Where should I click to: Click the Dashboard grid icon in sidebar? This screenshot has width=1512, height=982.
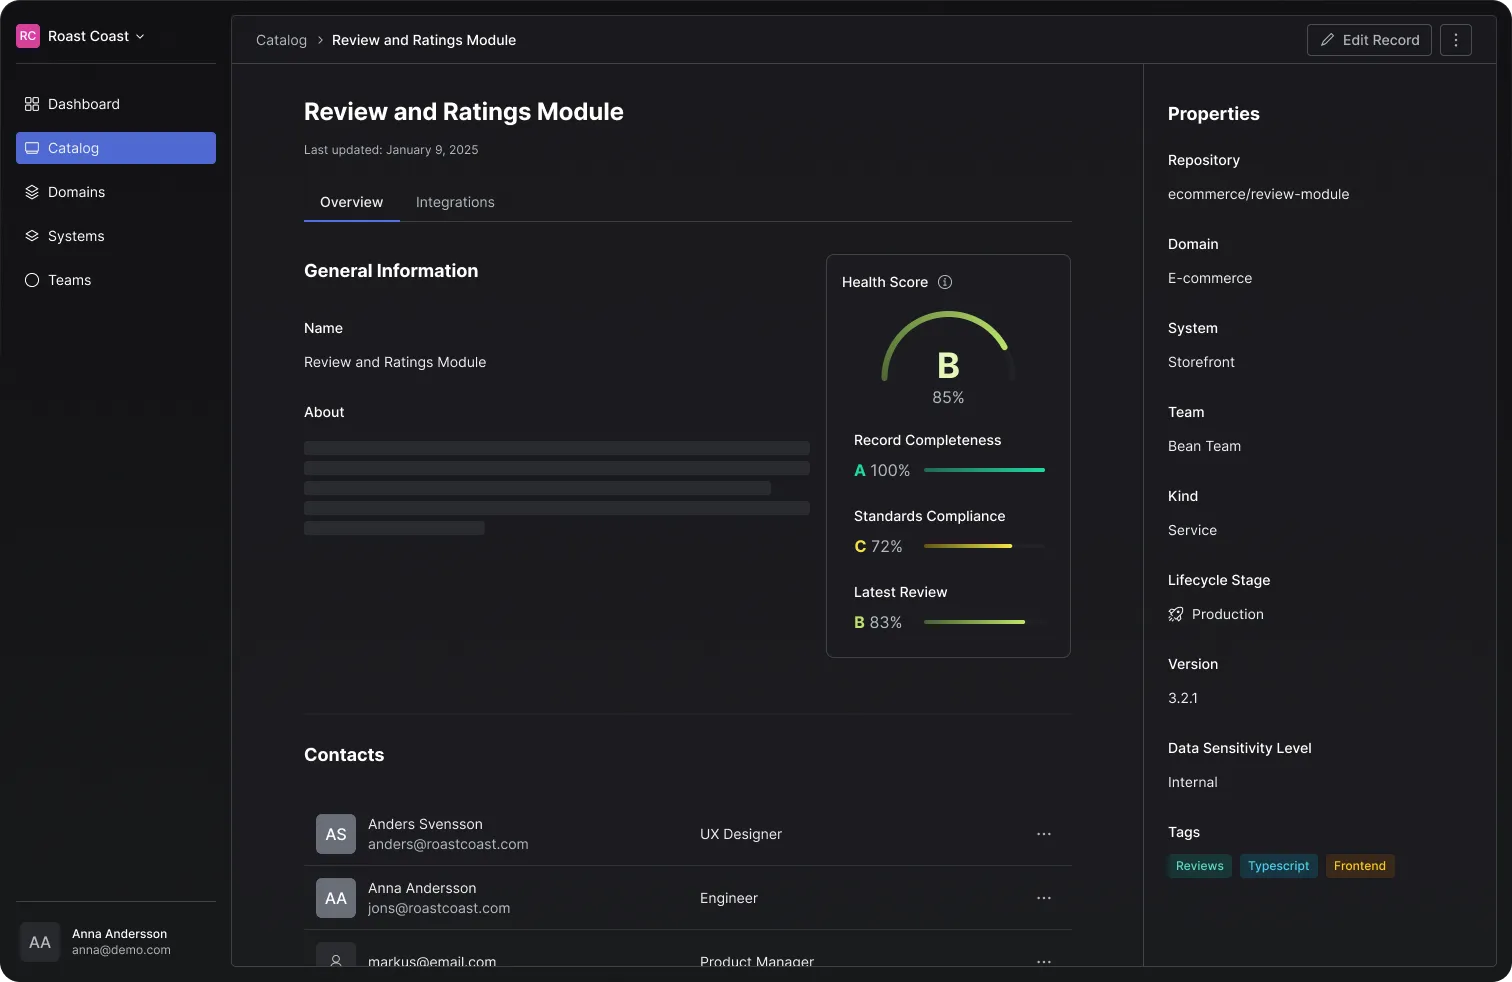pyautogui.click(x=32, y=104)
